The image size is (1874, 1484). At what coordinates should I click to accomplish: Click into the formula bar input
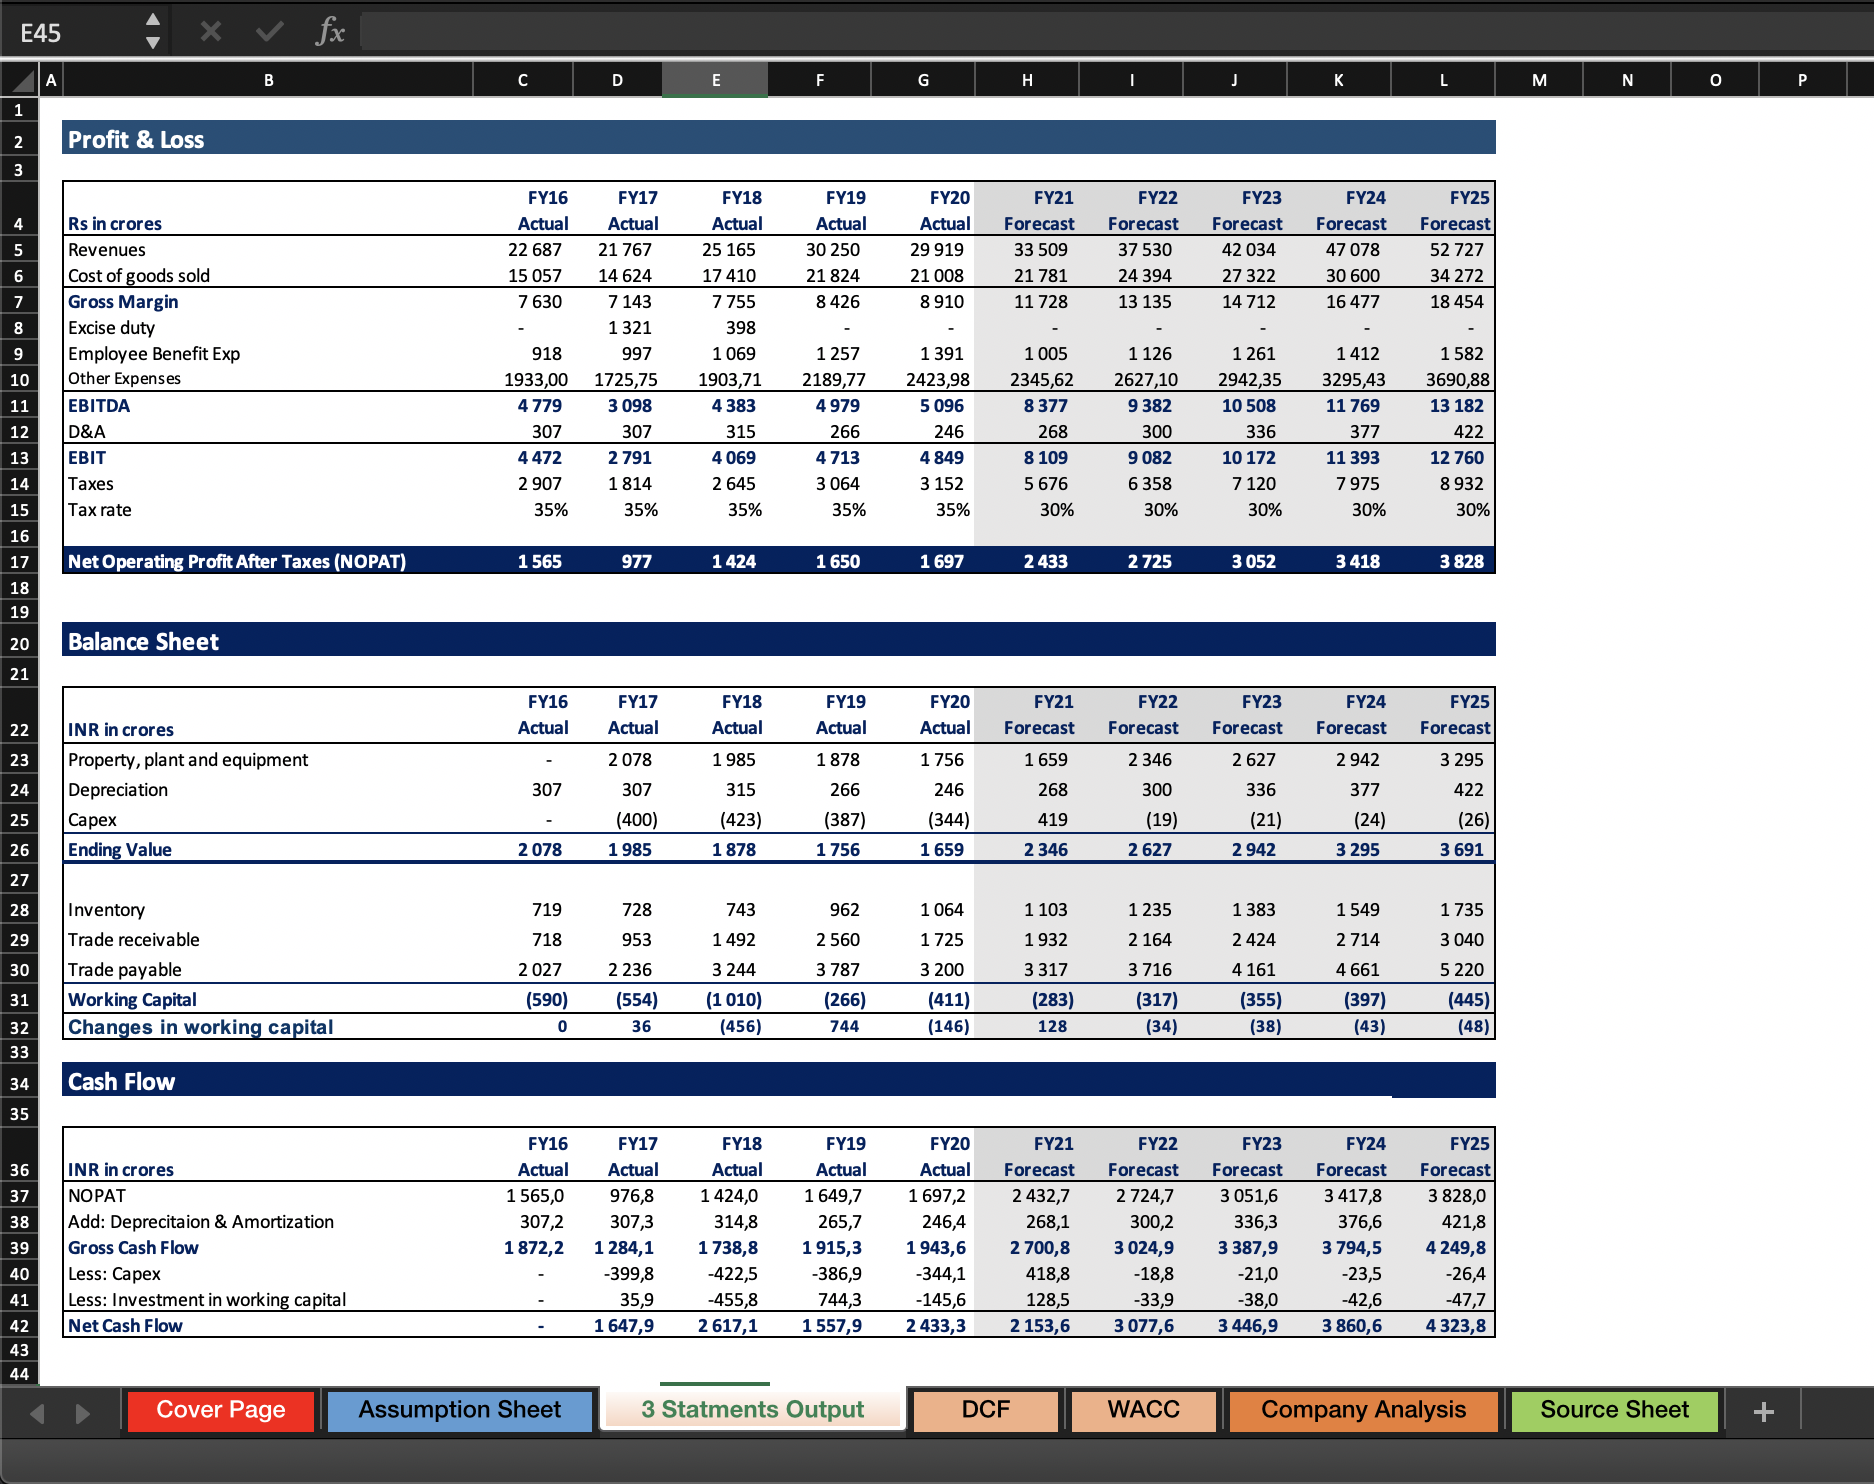tap(1115, 32)
